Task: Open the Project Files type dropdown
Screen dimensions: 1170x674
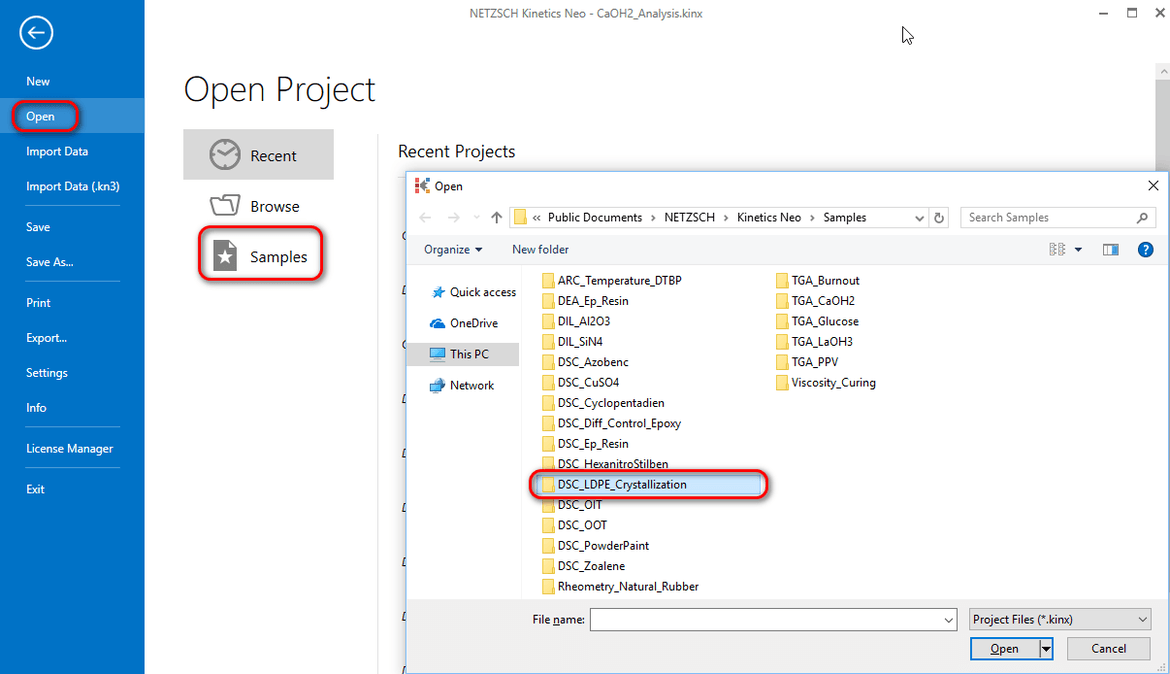Action: pos(1060,620)
